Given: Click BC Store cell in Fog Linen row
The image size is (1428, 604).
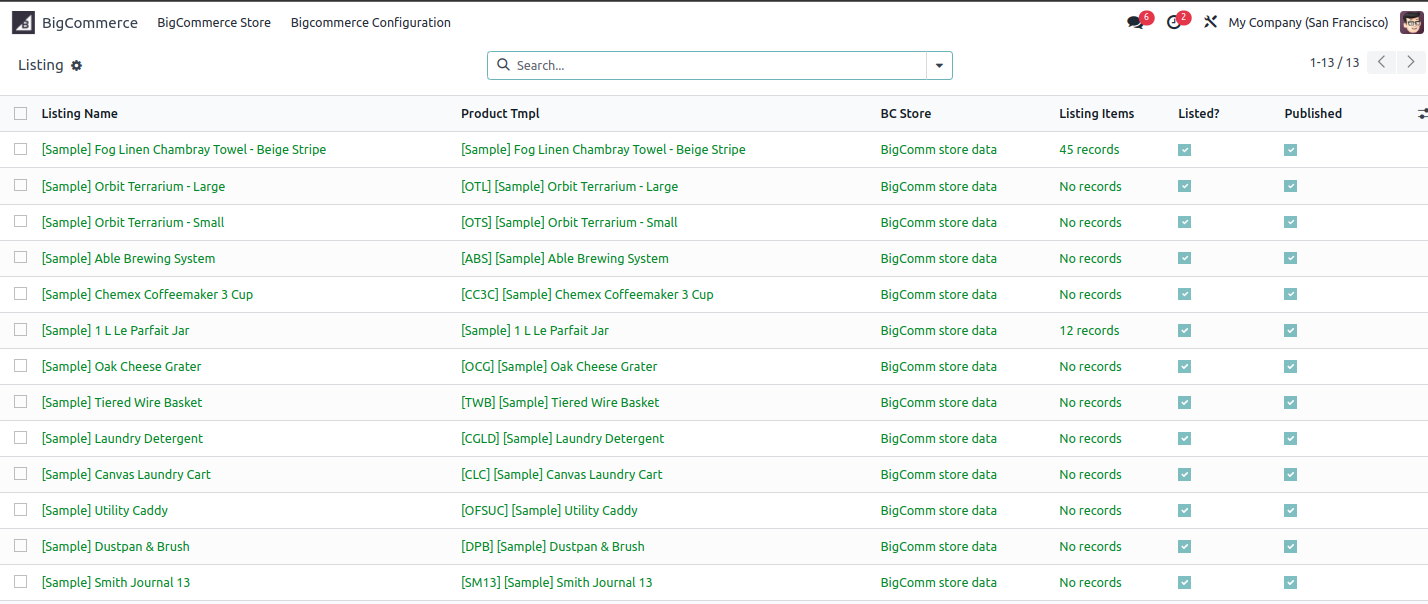Looking at the screenshot, I should pyautogui.click(x=939, y=150).
